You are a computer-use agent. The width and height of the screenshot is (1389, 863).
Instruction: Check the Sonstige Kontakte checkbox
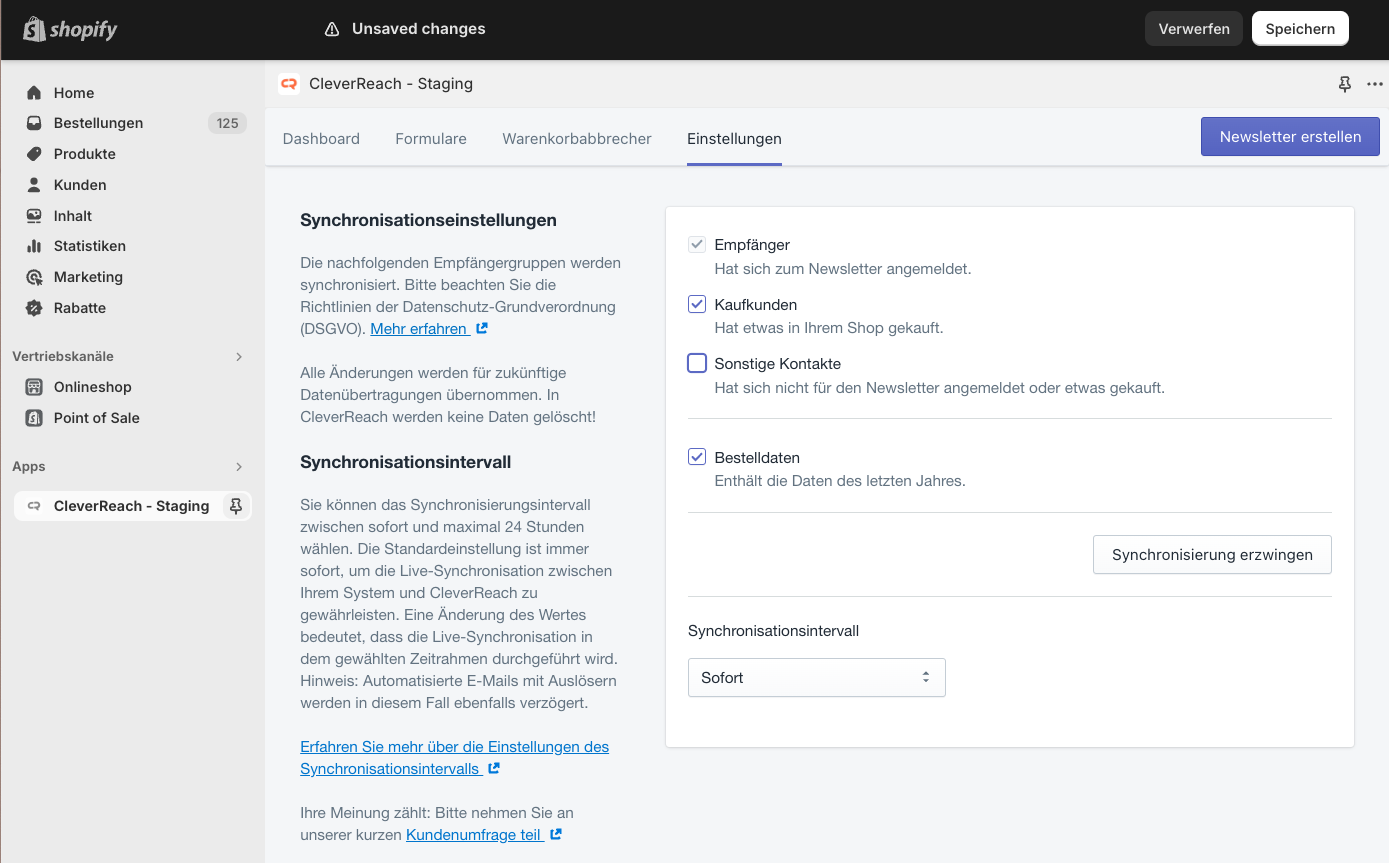[x=697, y=363]
